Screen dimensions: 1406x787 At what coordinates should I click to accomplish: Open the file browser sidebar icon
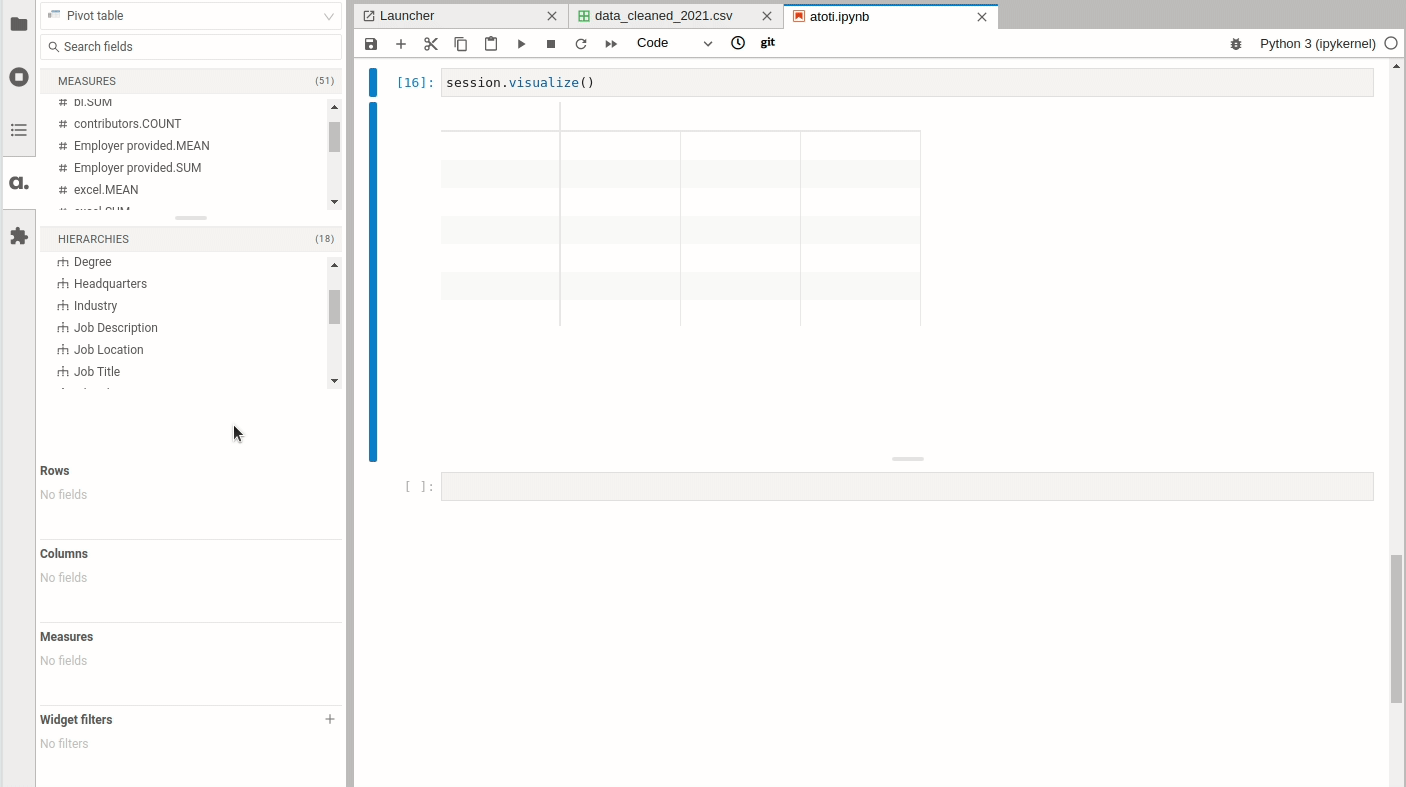18,24
